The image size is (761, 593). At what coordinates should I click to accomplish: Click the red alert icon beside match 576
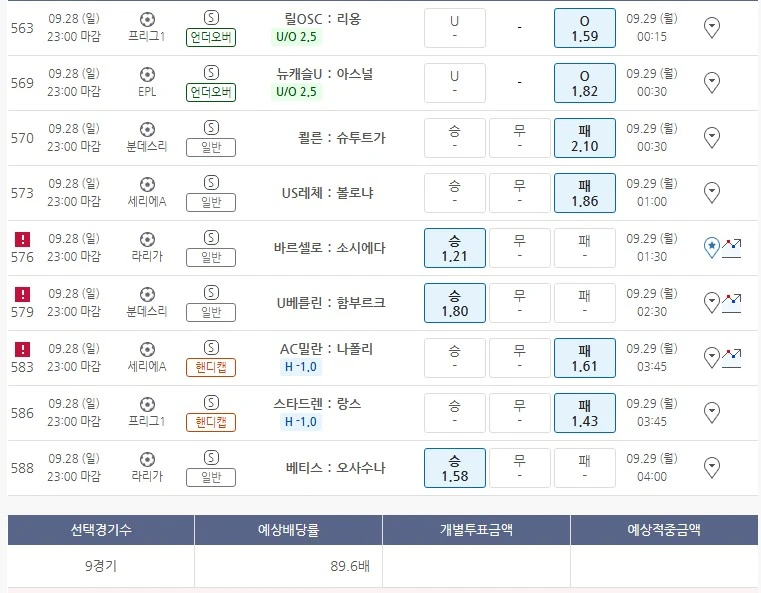tap(22, 240)
